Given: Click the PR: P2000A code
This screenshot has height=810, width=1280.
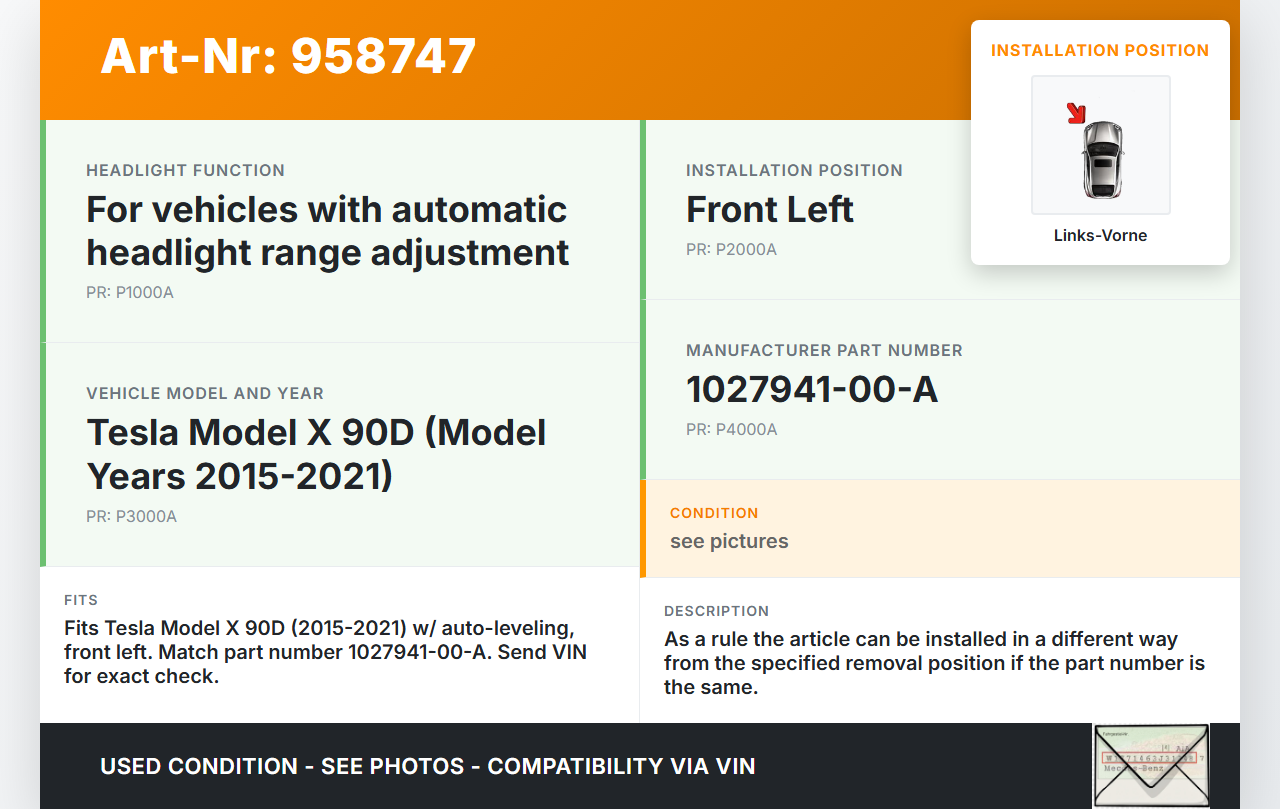Looking at the screenshot, I should pos(731,249).
